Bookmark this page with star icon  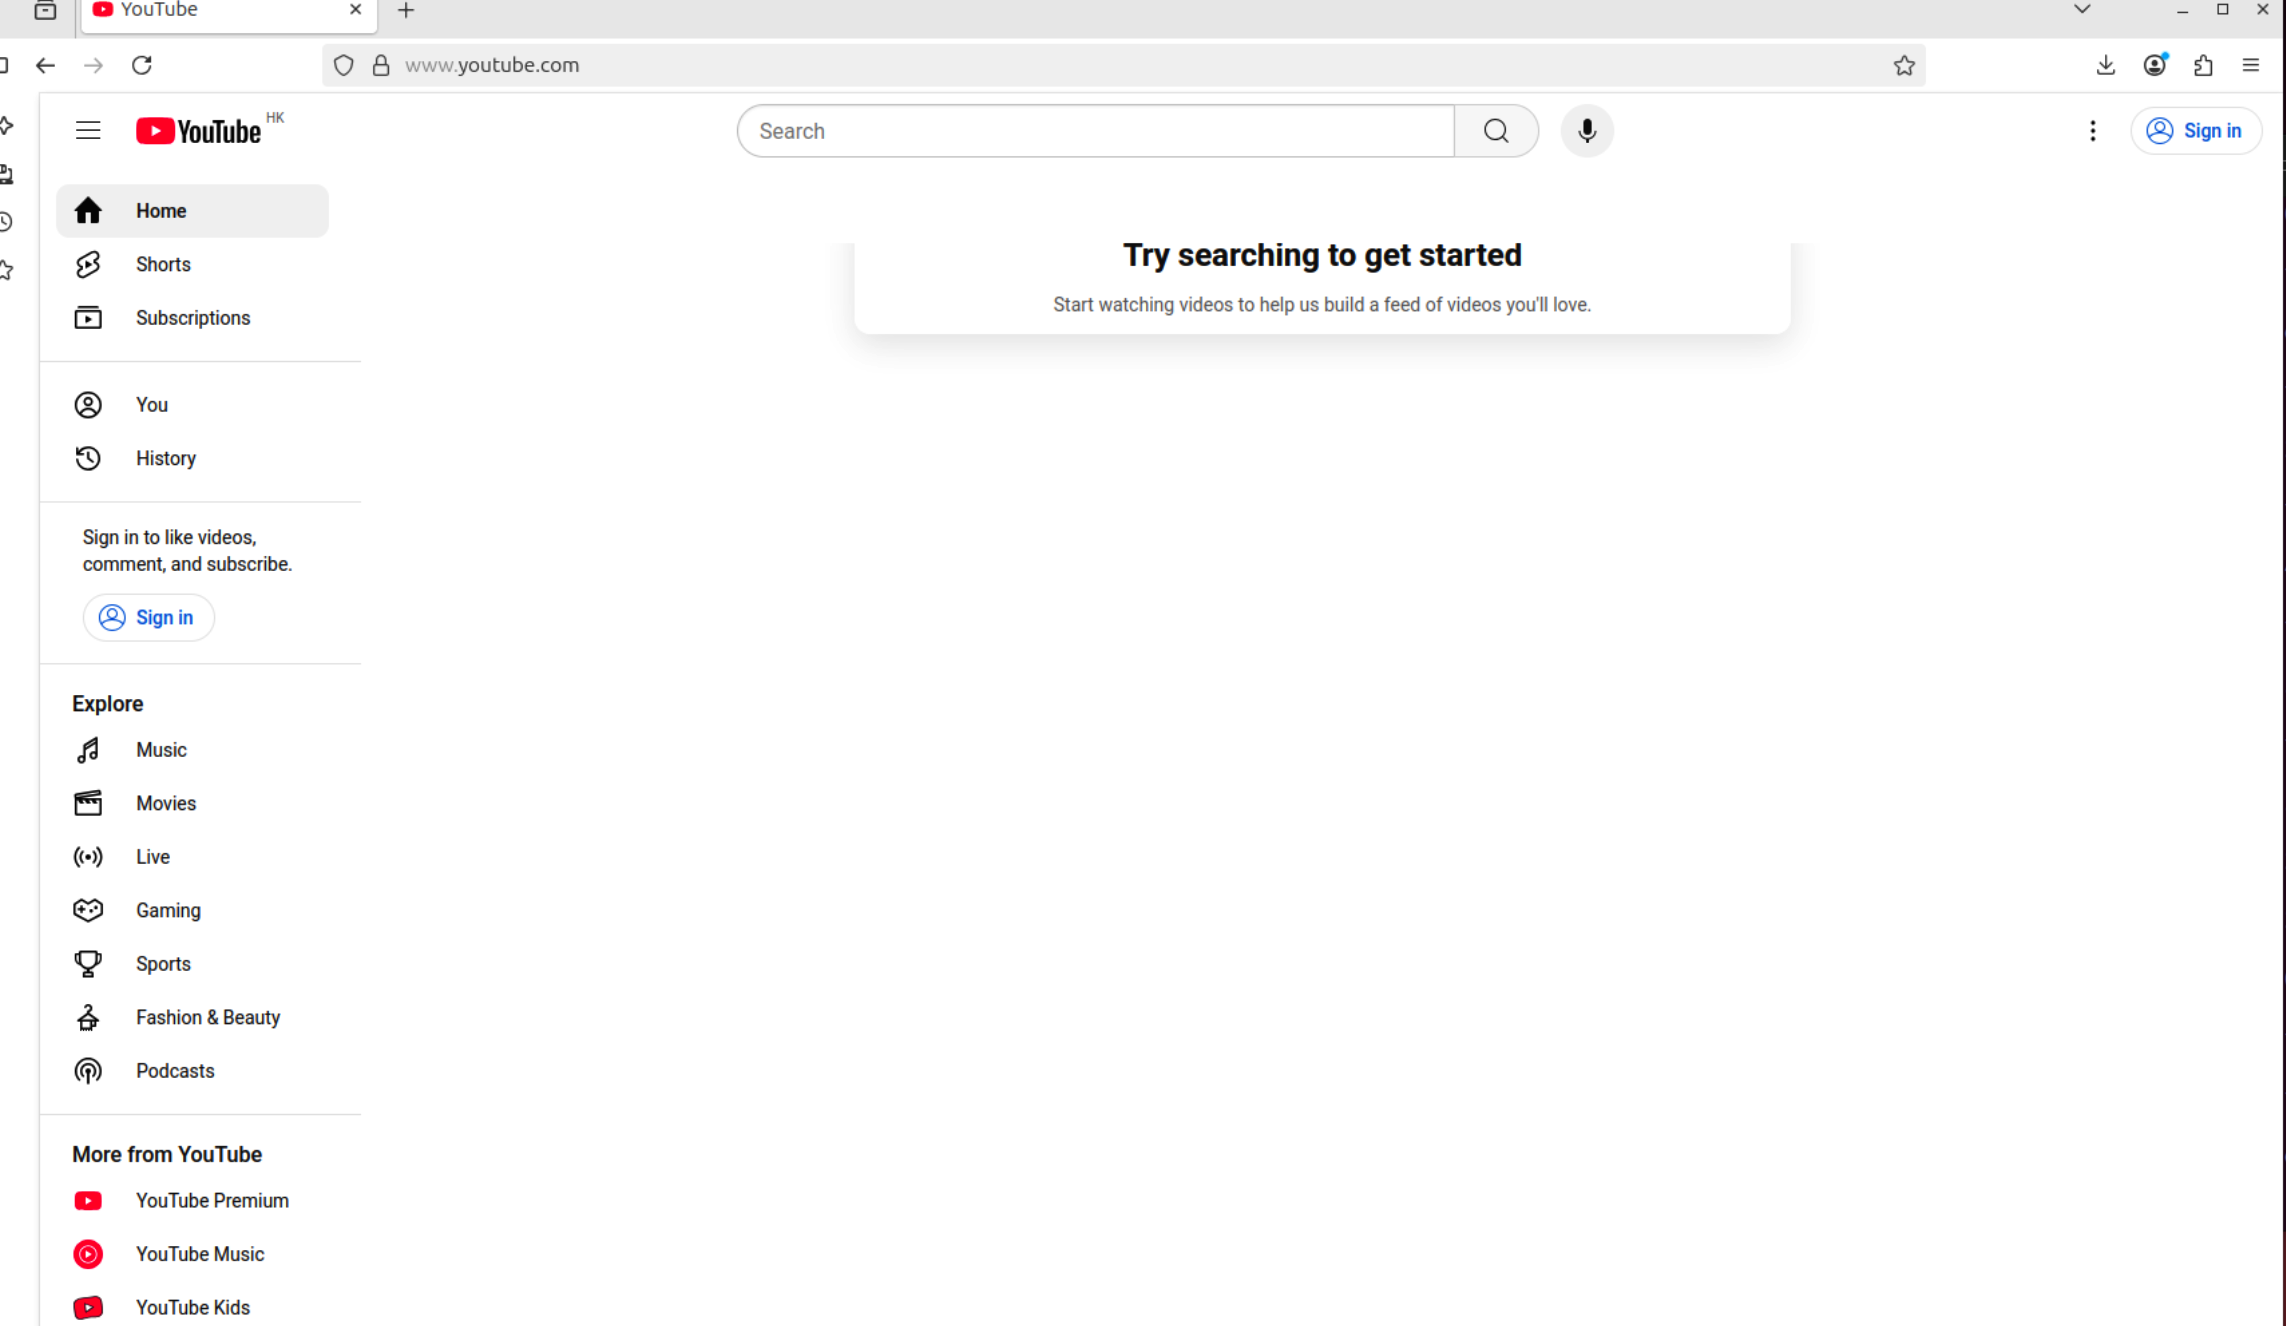tap(1903, 65)
